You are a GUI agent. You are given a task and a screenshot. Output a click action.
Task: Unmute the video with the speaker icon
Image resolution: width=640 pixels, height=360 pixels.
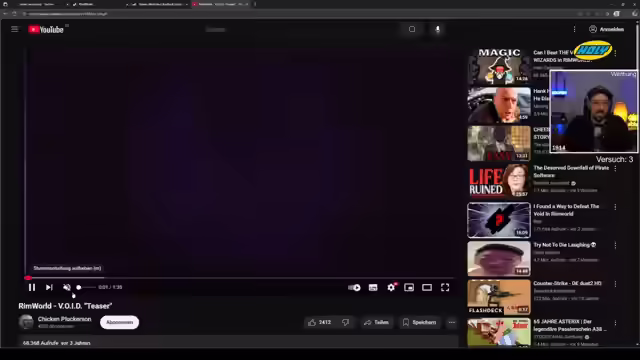(67, 287)
